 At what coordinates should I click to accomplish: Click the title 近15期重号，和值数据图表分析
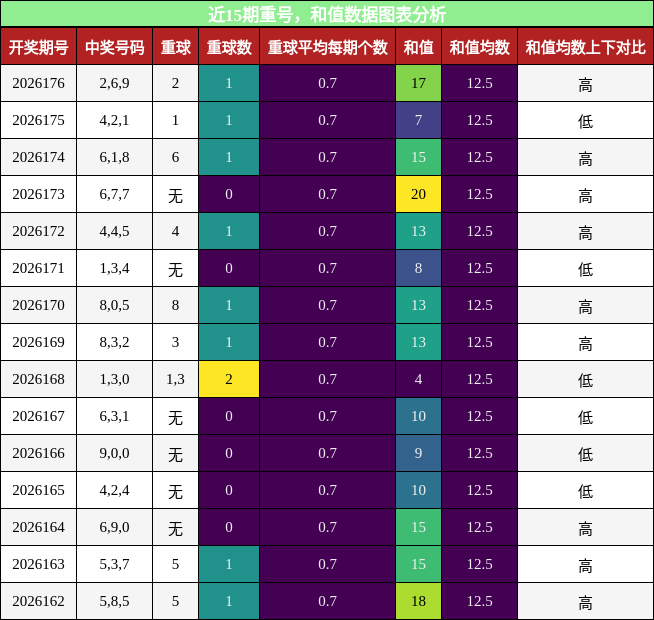327,14
